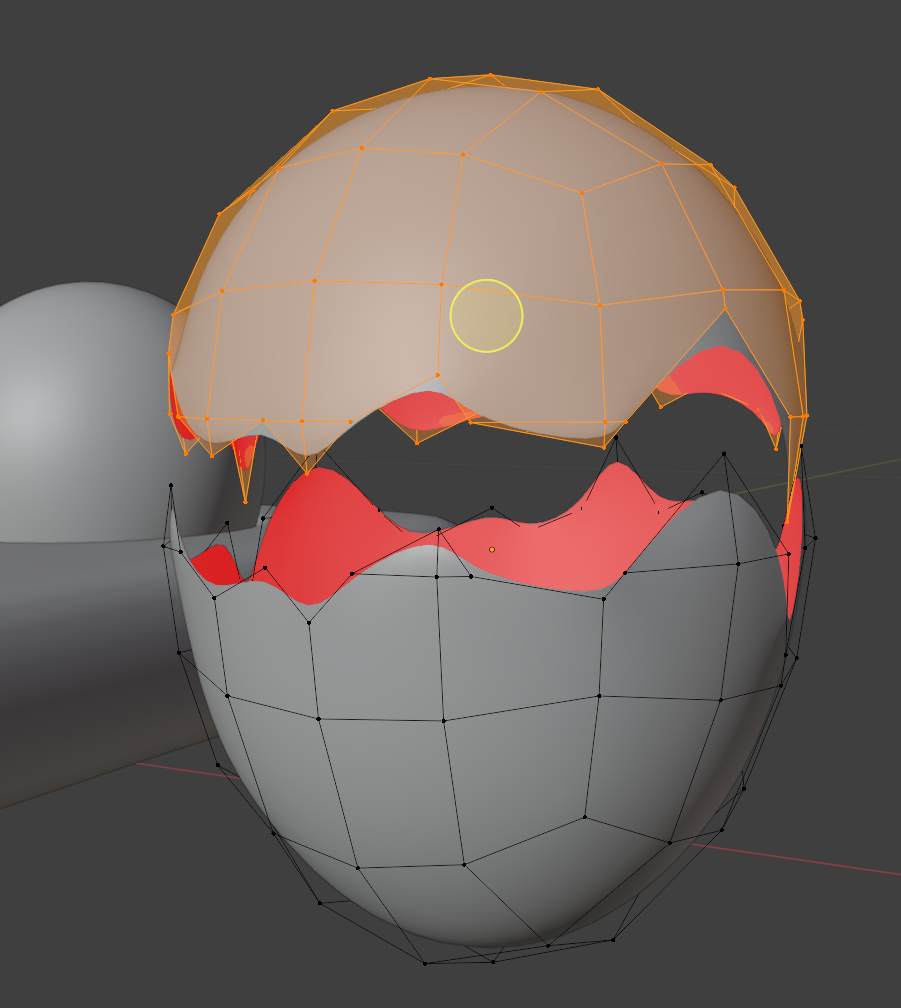901x1008 pixels.
Task: Select the topmost orange vertex on the egg crown
Action: click(x=490, y=75)
